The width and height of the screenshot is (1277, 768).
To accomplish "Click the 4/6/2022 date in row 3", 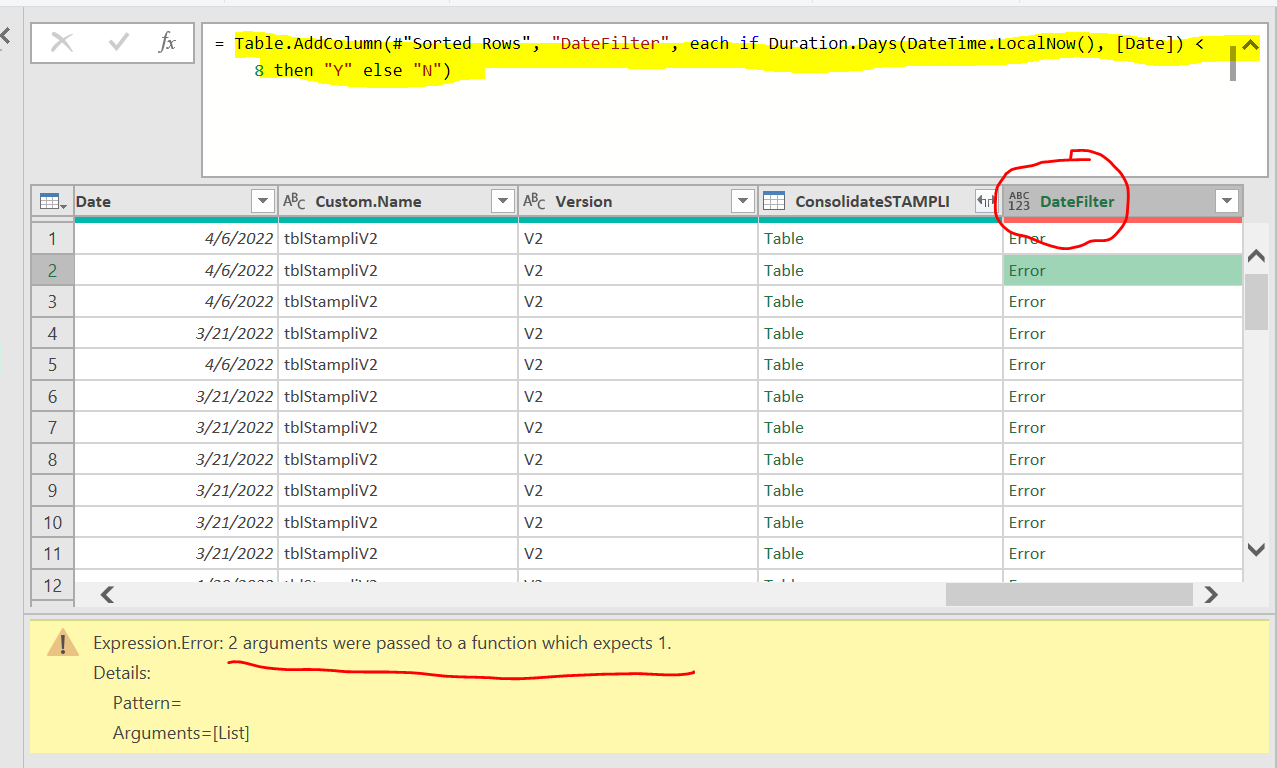I will point(239,301).
